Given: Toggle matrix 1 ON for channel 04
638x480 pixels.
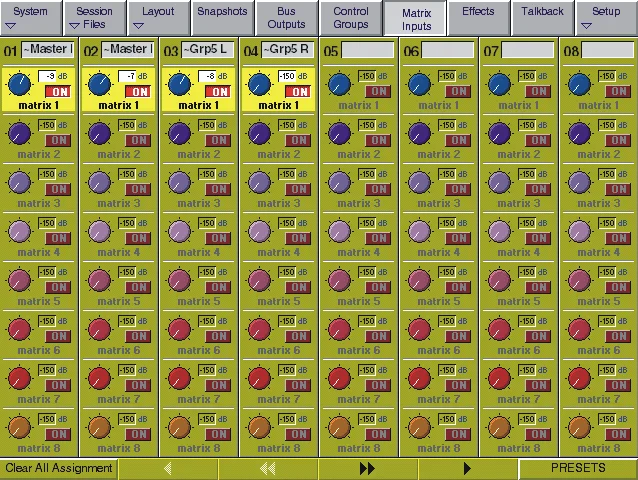Looking at the screenshot, I should [298, 92].
